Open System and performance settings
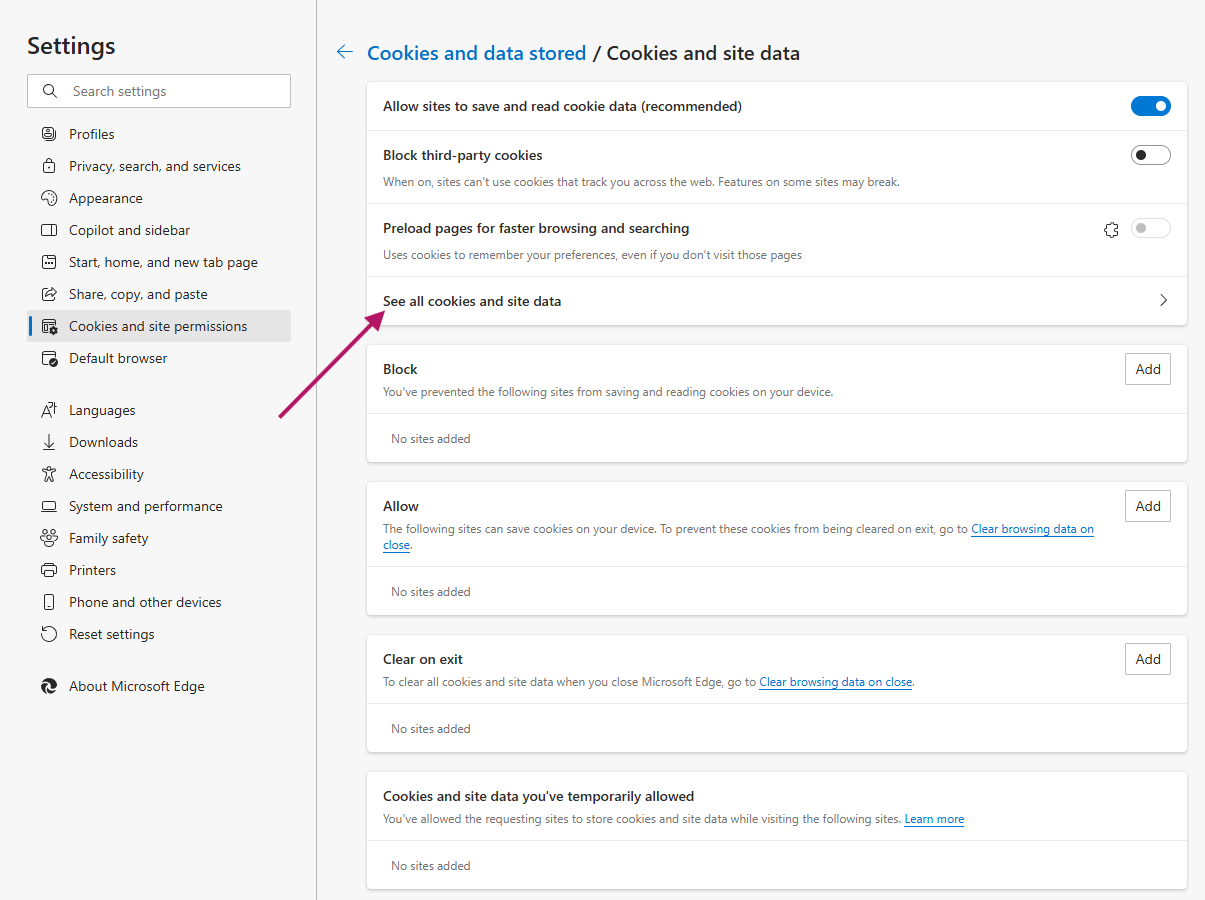 coord(145,506)
